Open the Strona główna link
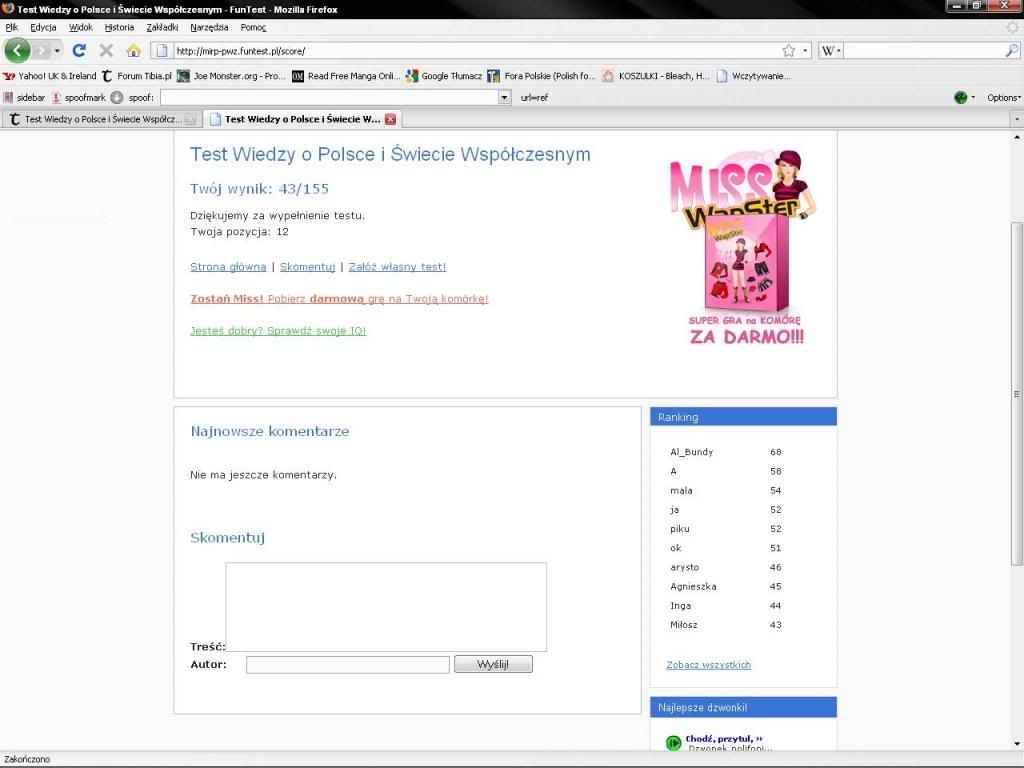 [x=228, y=266]
